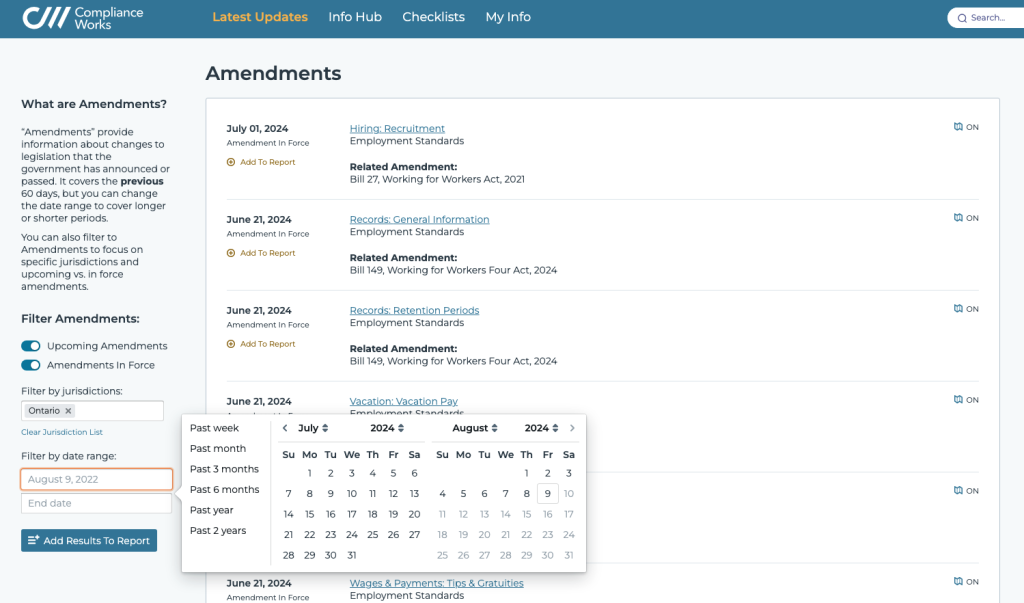1024x603 pixels.
Task: Toggle Upcoming Amendments switch
Action: coord(31,346)
